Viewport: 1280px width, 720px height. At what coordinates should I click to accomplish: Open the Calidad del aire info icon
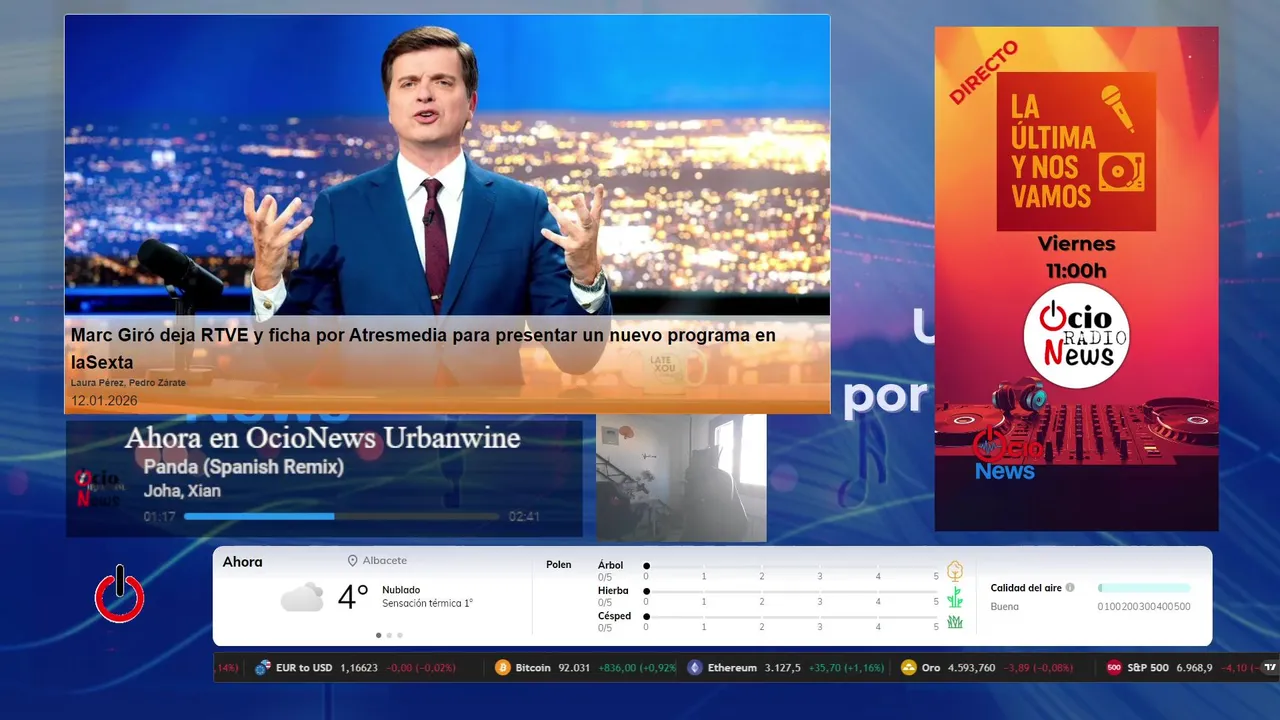(x=1070, y=588)
